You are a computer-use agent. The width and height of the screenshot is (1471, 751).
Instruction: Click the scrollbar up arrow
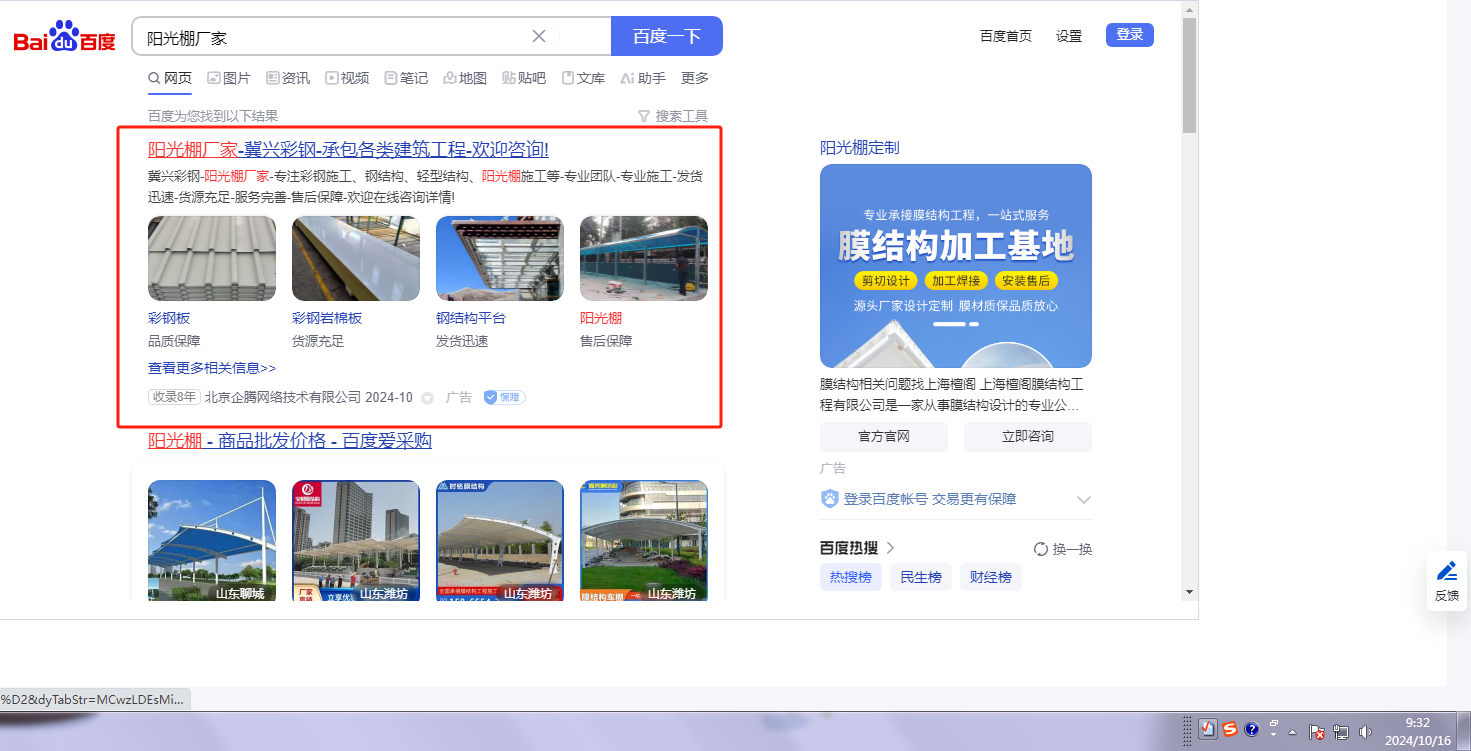pos(1189,9)
